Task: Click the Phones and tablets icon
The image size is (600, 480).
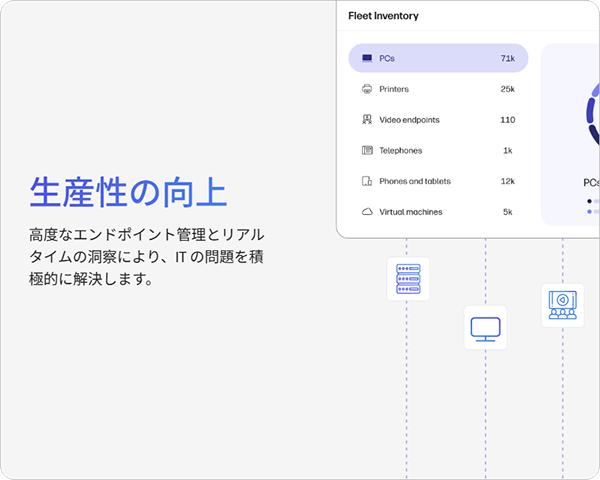Action: coord(367,181)
